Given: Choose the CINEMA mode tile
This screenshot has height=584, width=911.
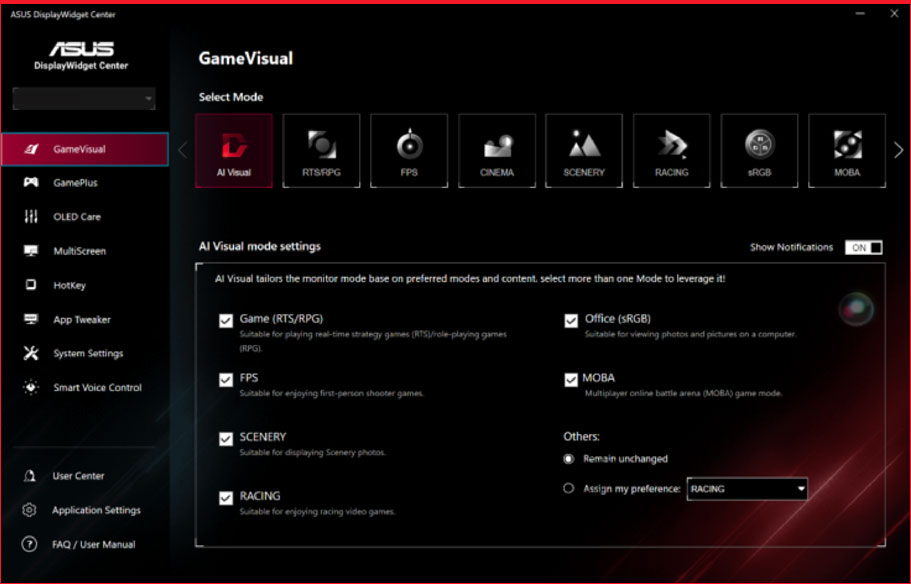Looking at the screenshot, I should coord(496,150).
